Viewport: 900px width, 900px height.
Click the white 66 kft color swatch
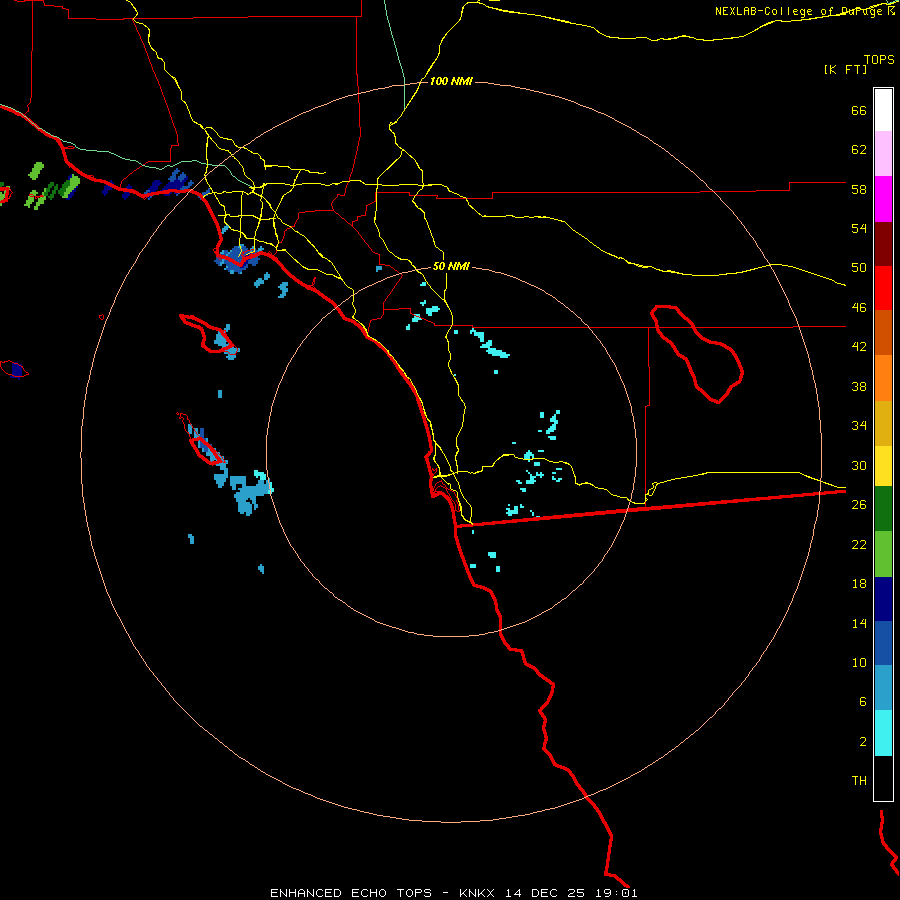[x=883, y=110]
